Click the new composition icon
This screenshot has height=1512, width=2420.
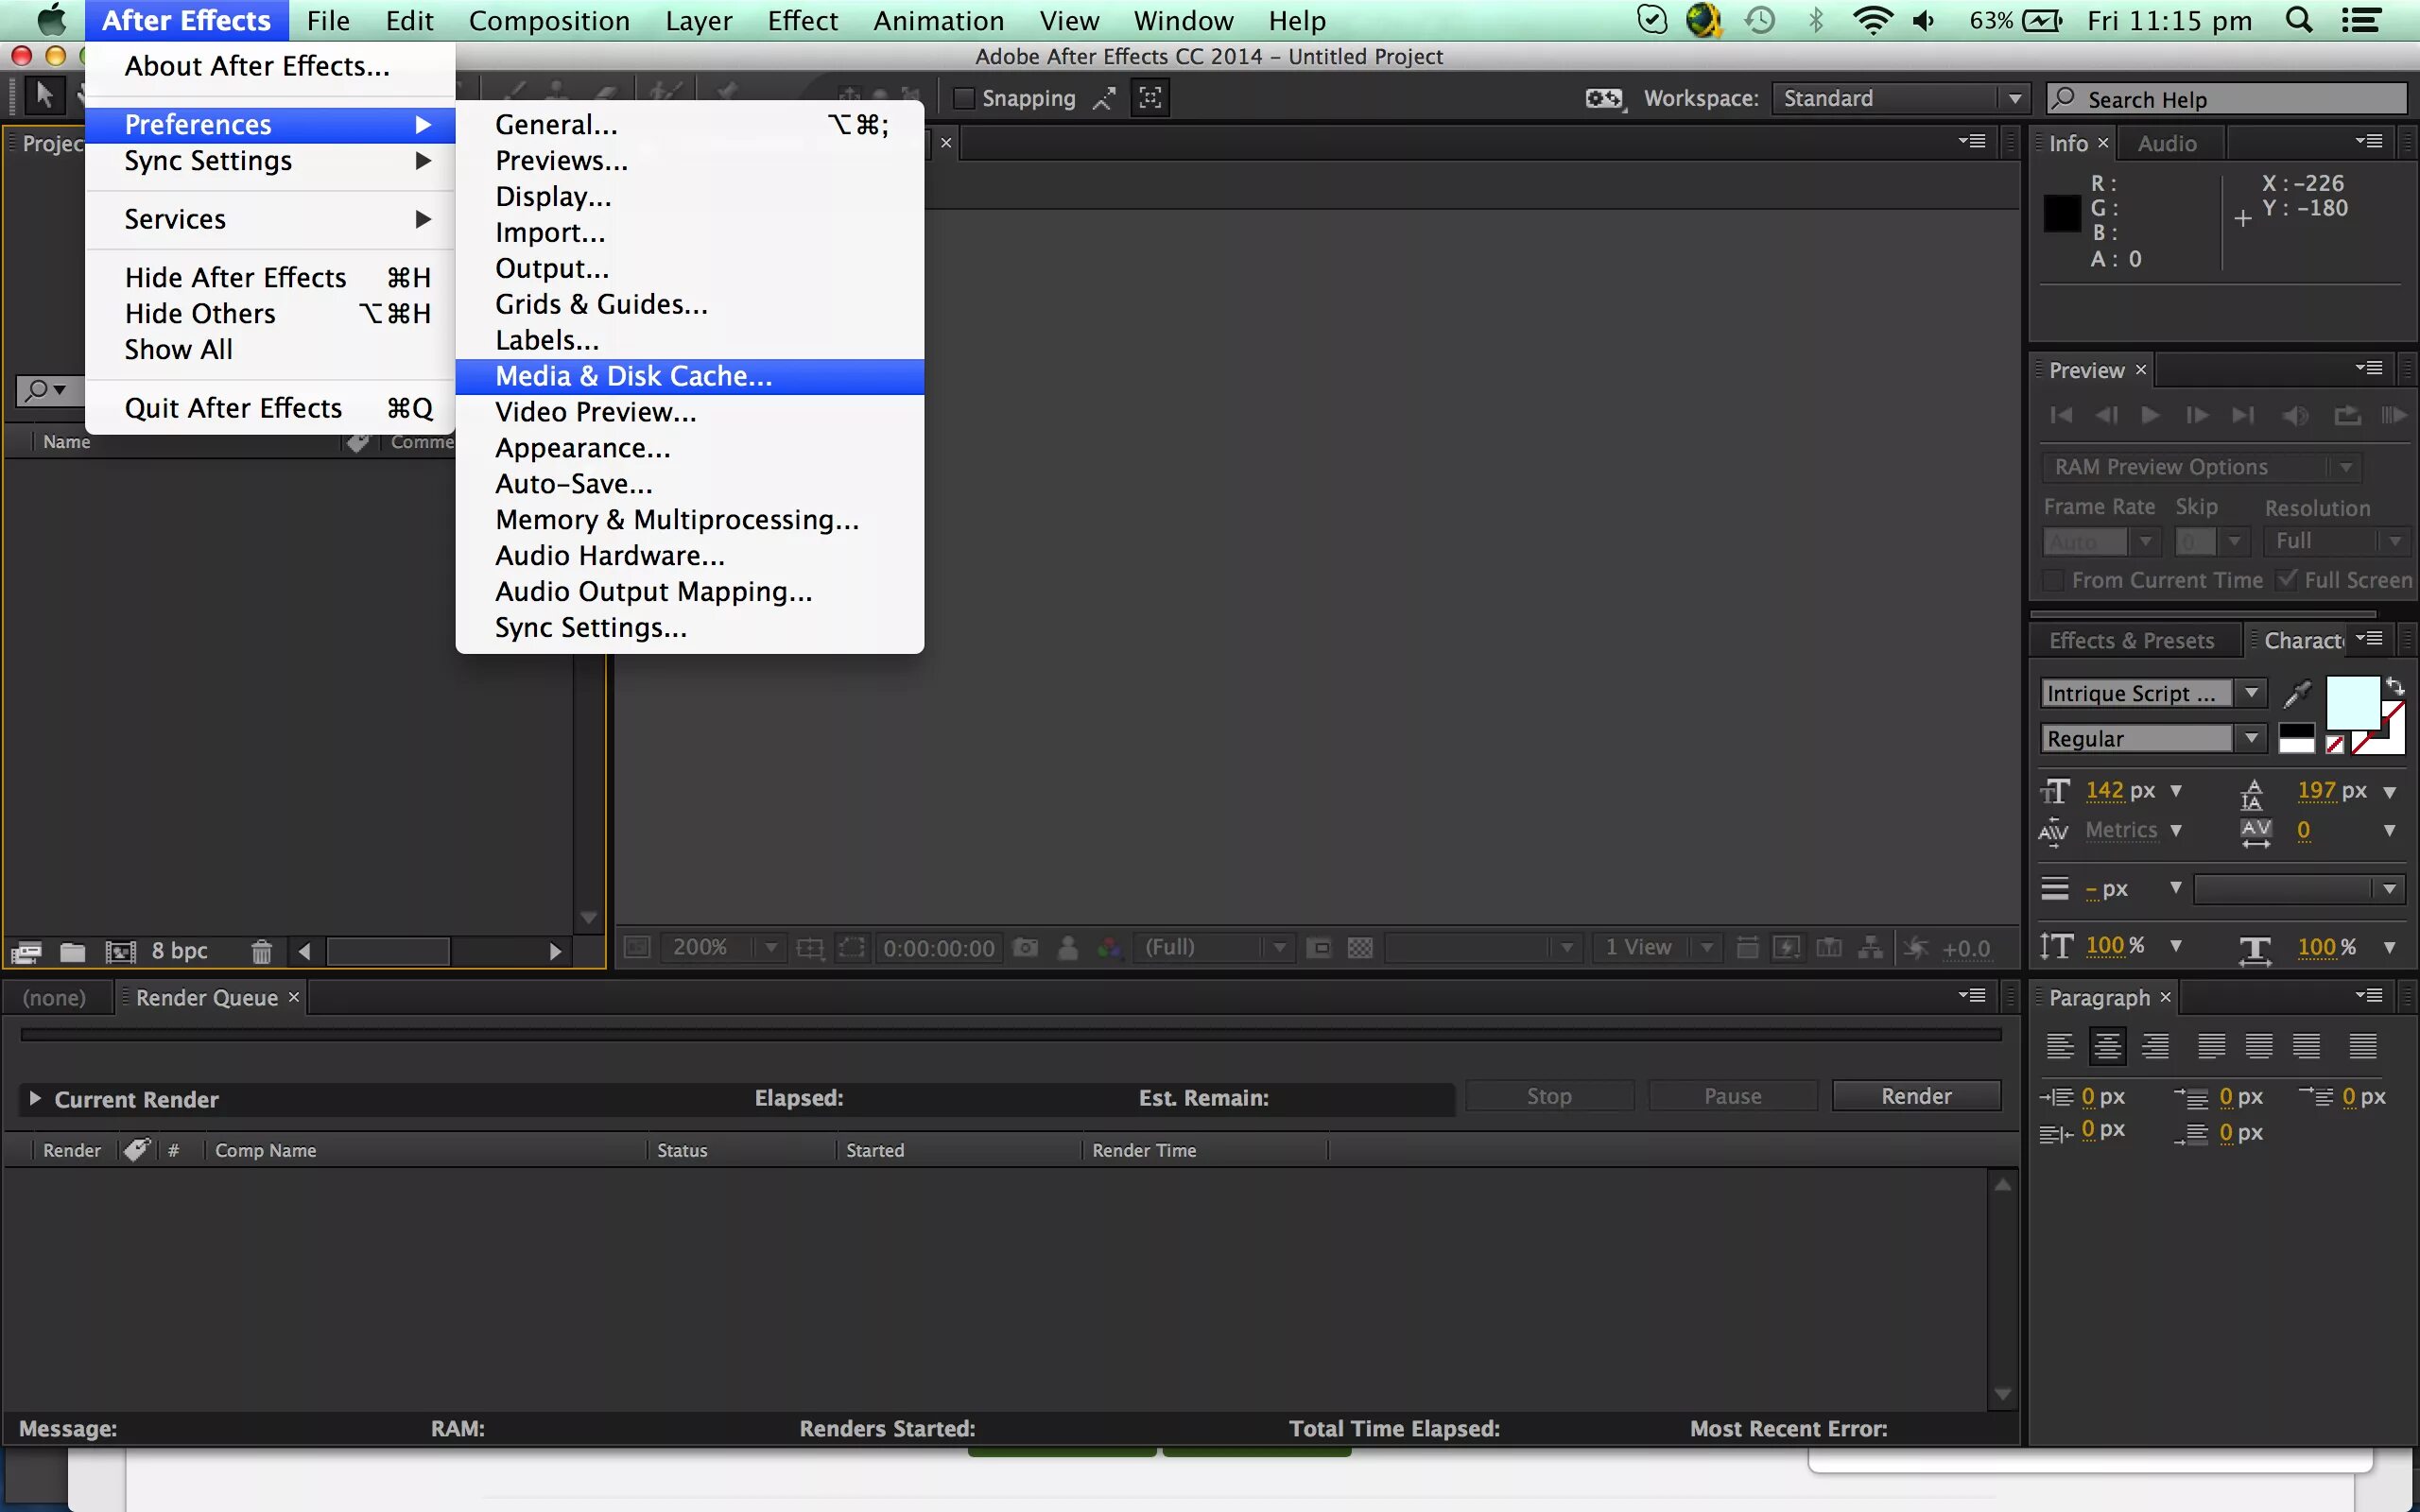point(120,951)
